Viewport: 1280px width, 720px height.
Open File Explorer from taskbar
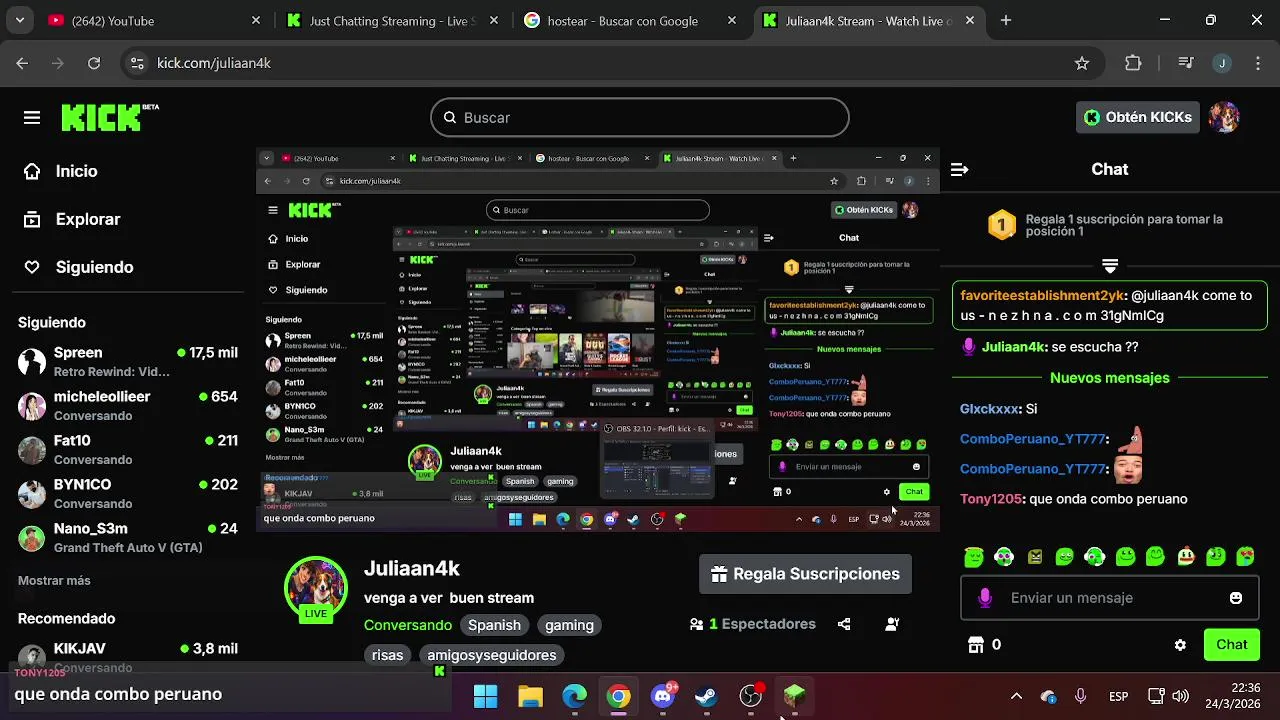[530, 696]
